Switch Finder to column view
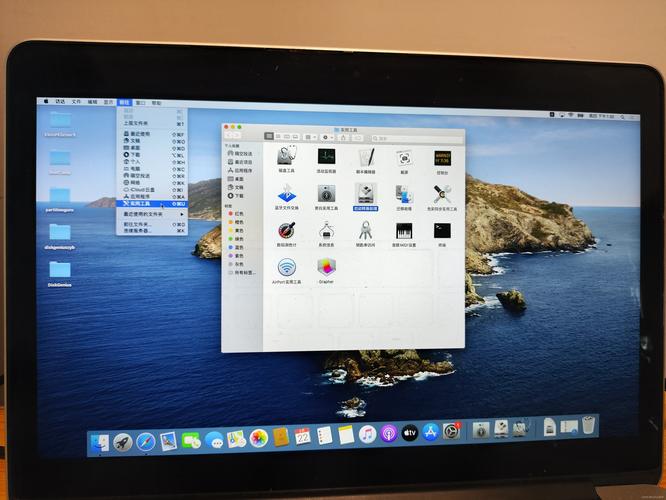The height and width of the screenshot is (500, 666). click(286, 136)
